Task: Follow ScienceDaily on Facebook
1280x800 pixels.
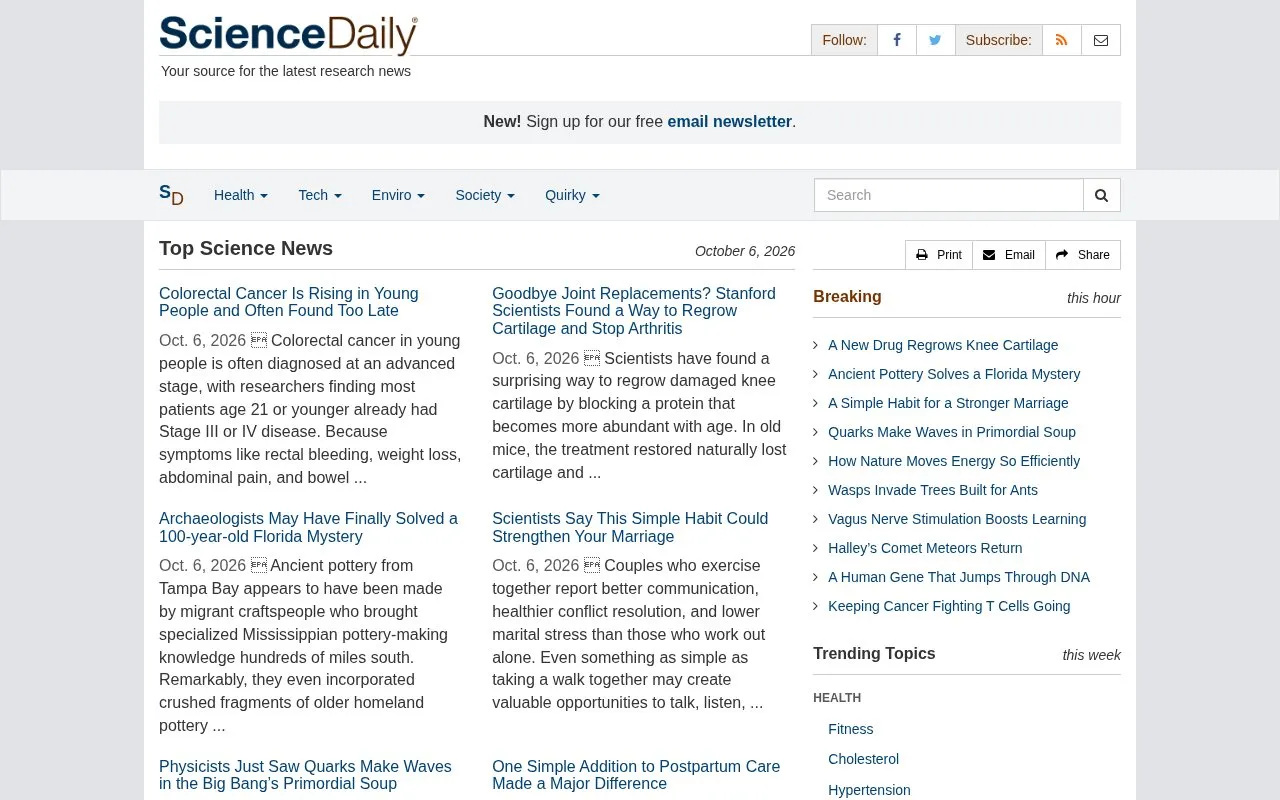Action: (x=897, y=40)
